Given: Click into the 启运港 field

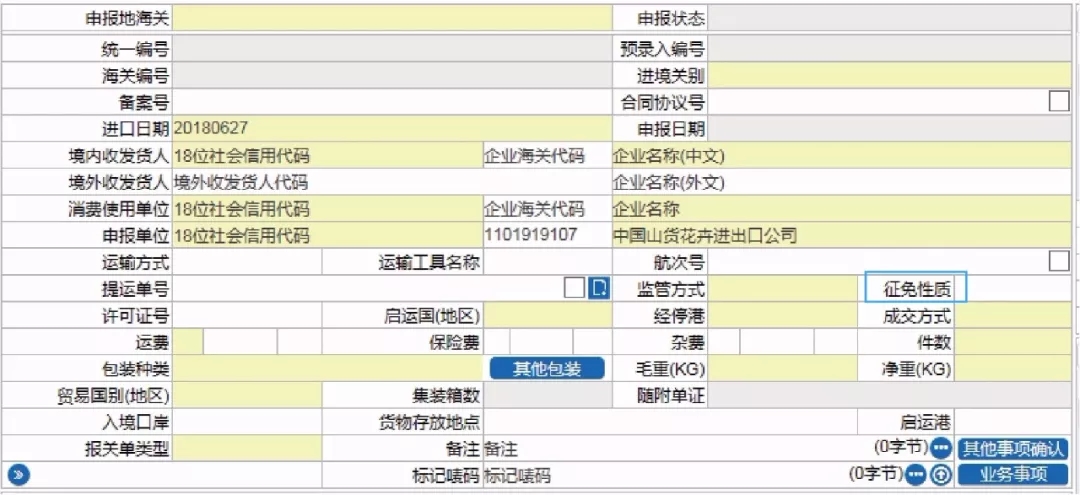Looking at the screenshot, I should (1014, 421).
